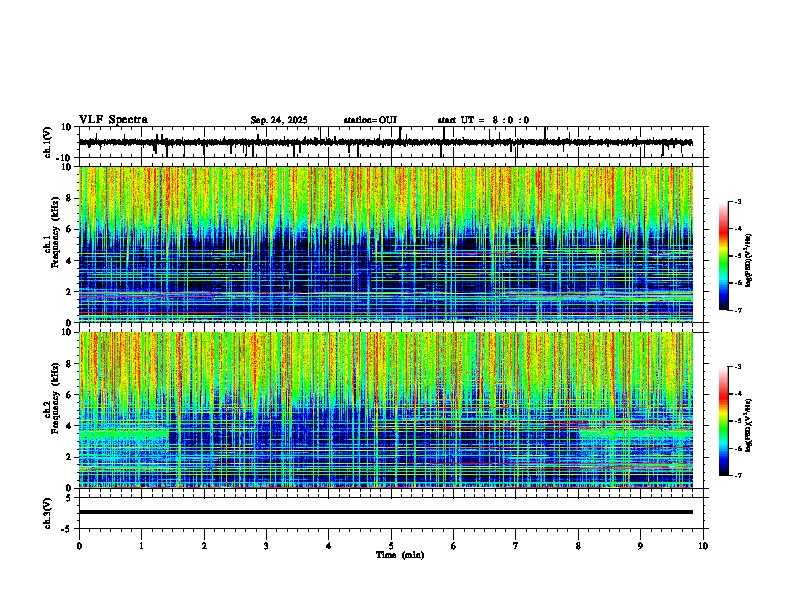Click the ch.2 colorbar units label log(PSD)

[749, 425]
